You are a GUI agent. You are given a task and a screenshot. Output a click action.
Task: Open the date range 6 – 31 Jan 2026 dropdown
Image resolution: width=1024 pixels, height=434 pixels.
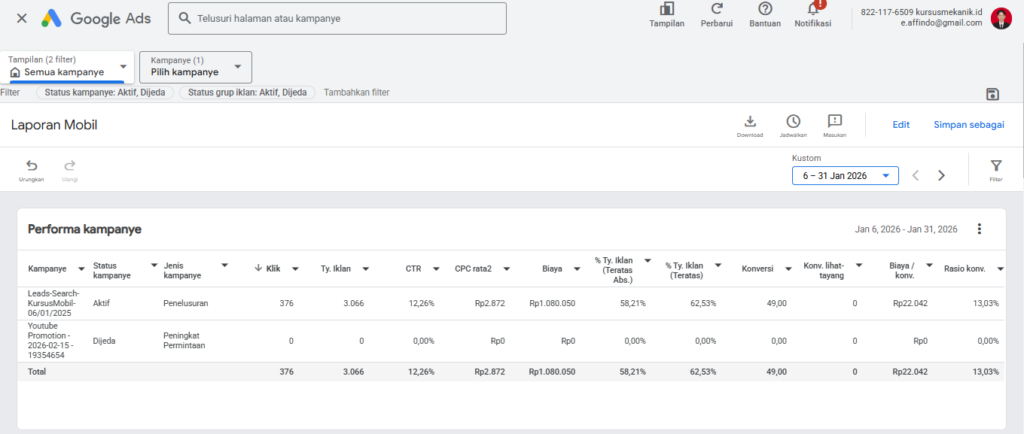845,176
